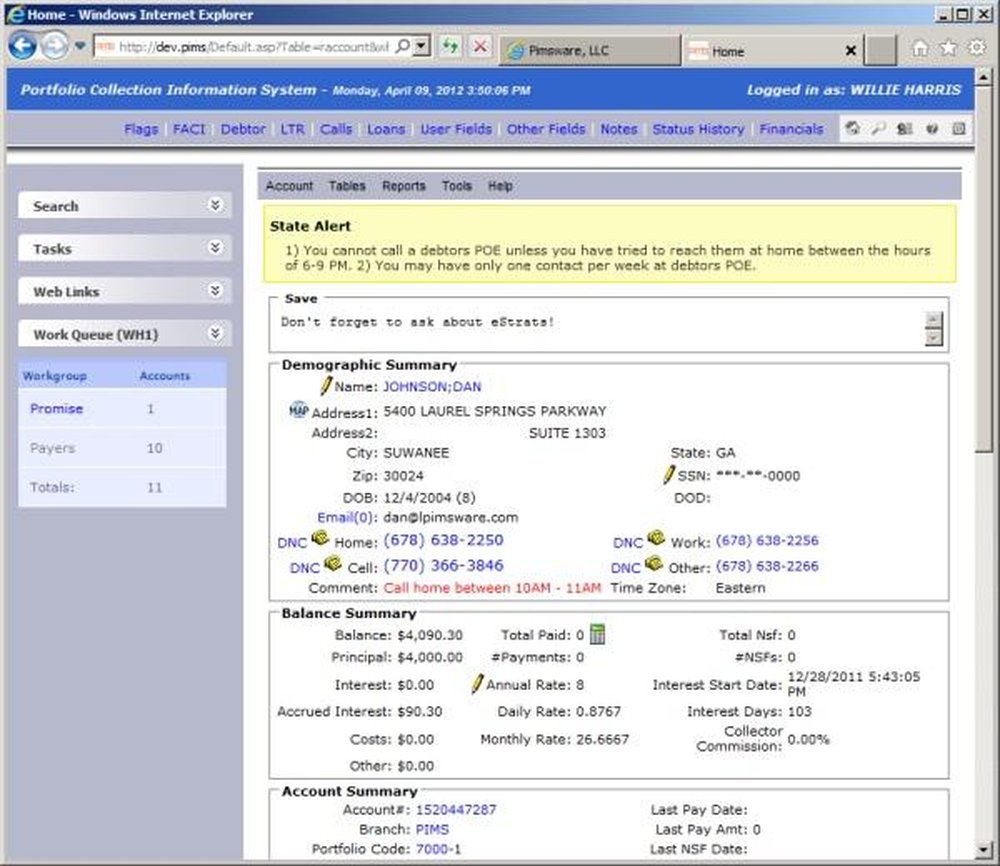Image resolution: width=1000 pixels, height=866 pixels.
Task: Click the Email(0) link
Action: (x=347, y=517)
